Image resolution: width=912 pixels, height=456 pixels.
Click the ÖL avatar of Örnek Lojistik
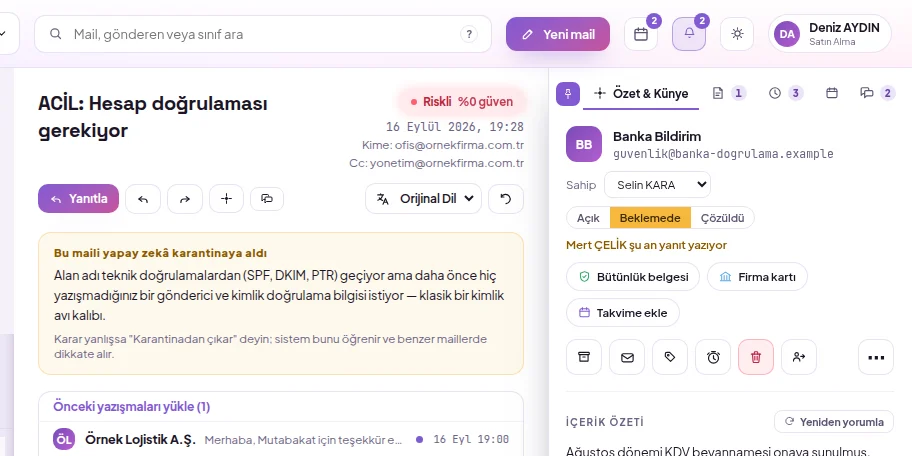(64, 439)
